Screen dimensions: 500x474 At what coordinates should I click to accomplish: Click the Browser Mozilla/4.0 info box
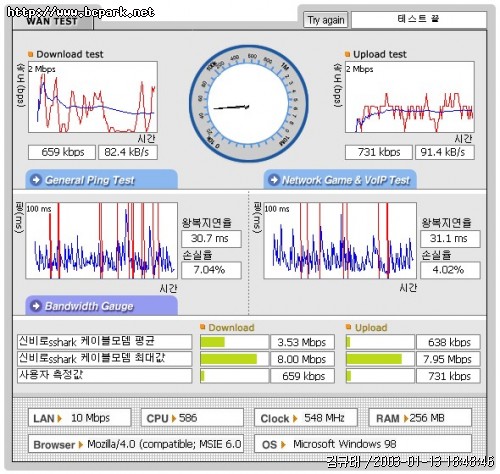point(136,444)
